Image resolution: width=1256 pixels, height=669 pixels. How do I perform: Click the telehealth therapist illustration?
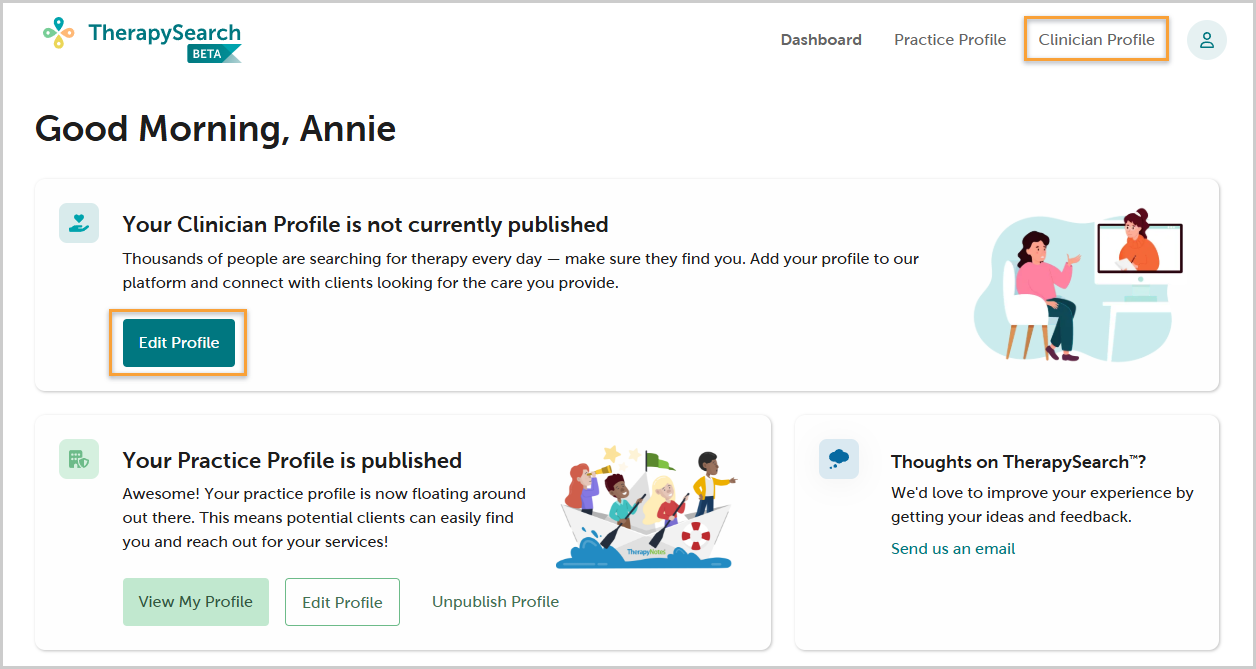click(x=1078, y=285)
